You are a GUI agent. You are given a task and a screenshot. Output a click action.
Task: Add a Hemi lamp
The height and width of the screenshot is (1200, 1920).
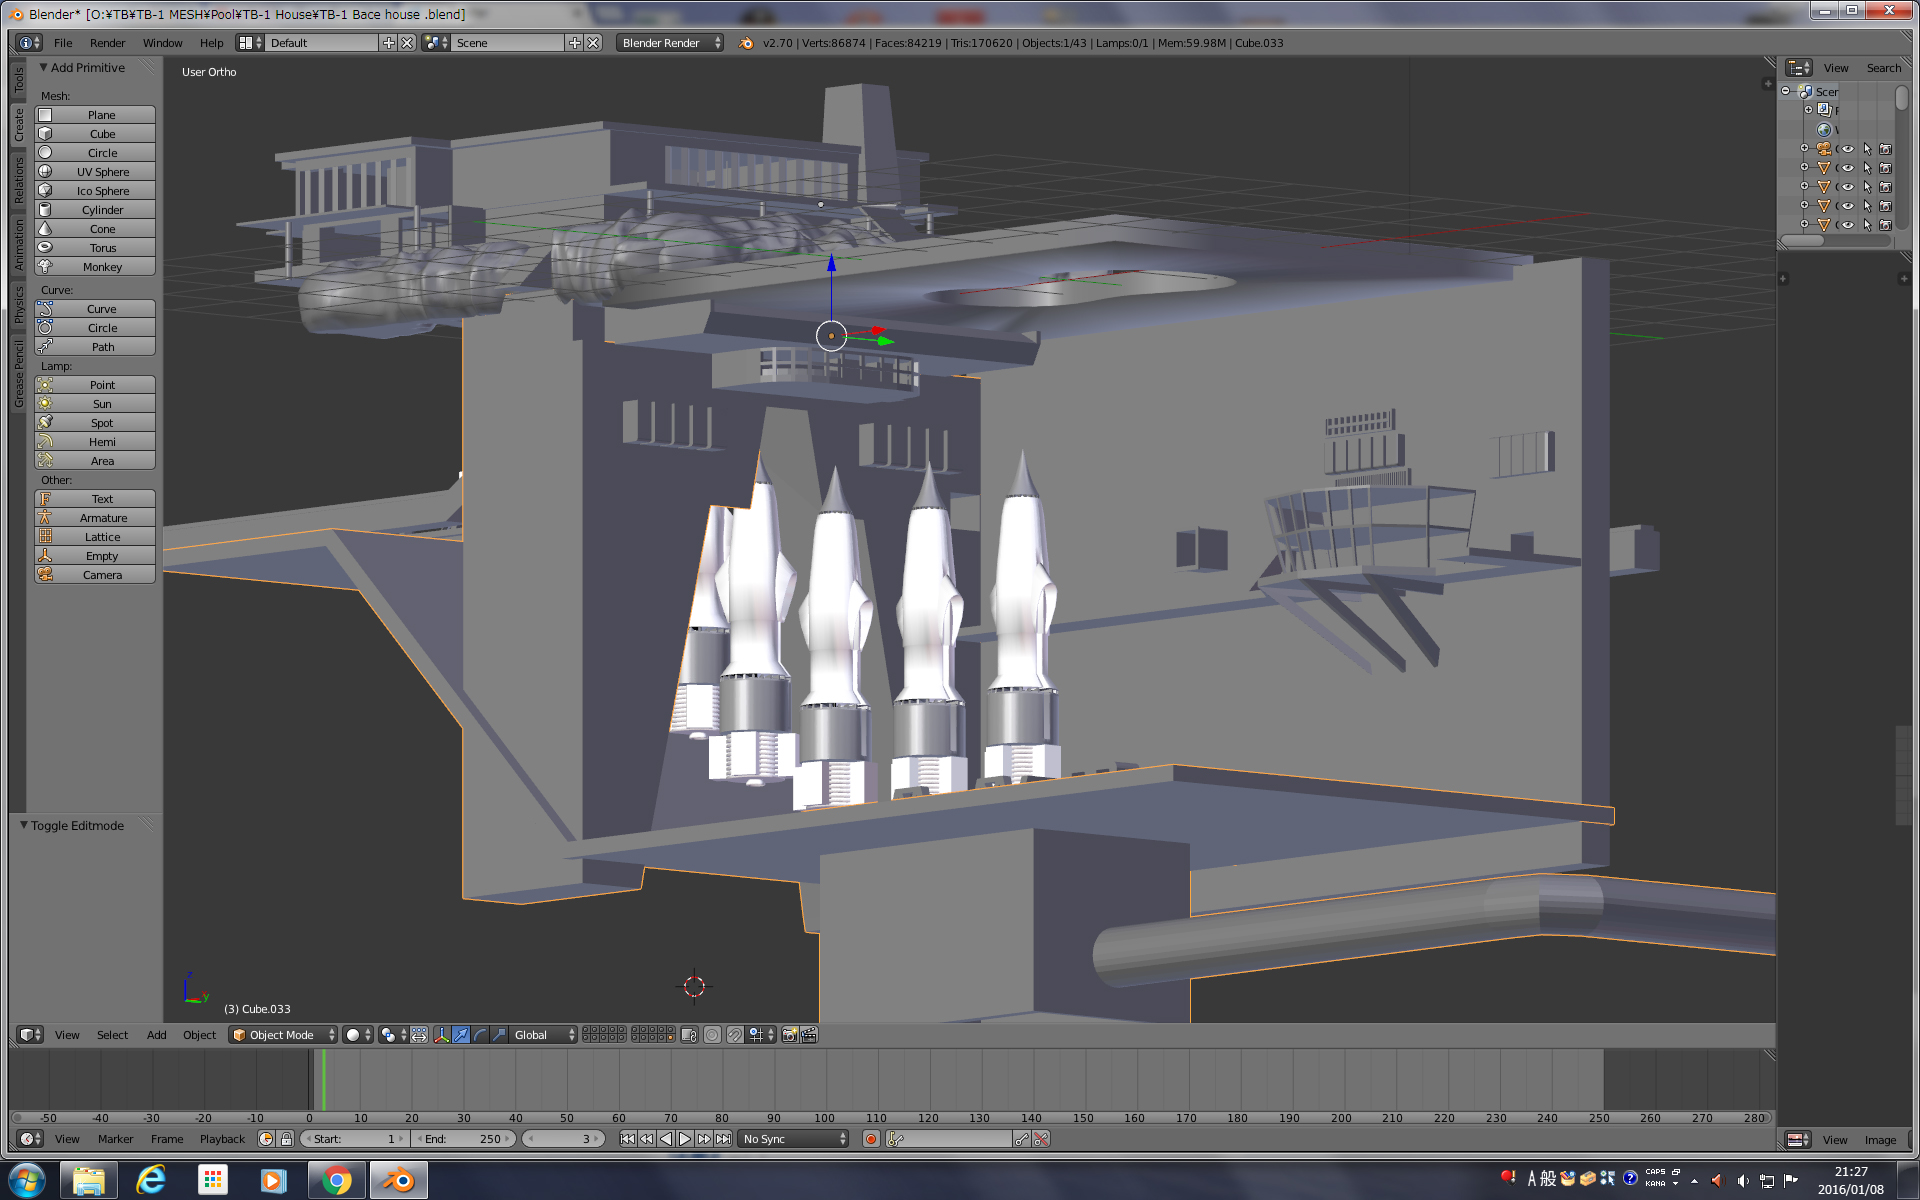pyautogui.click(x=95, y=442)
